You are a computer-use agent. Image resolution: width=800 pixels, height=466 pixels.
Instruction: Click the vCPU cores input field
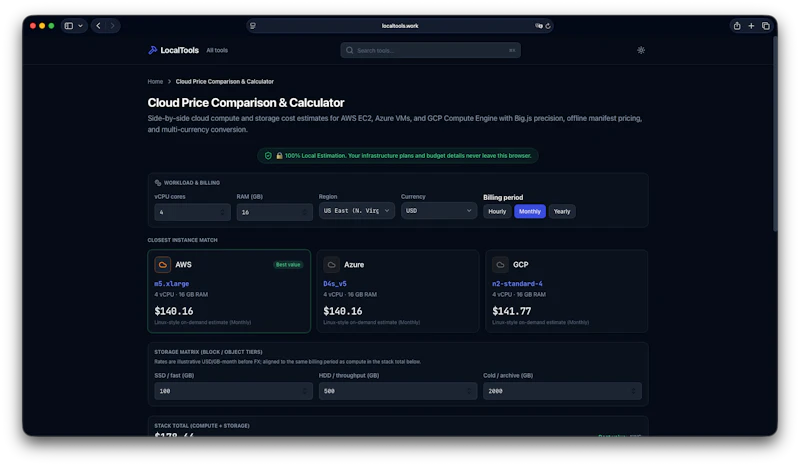(192, 212)
